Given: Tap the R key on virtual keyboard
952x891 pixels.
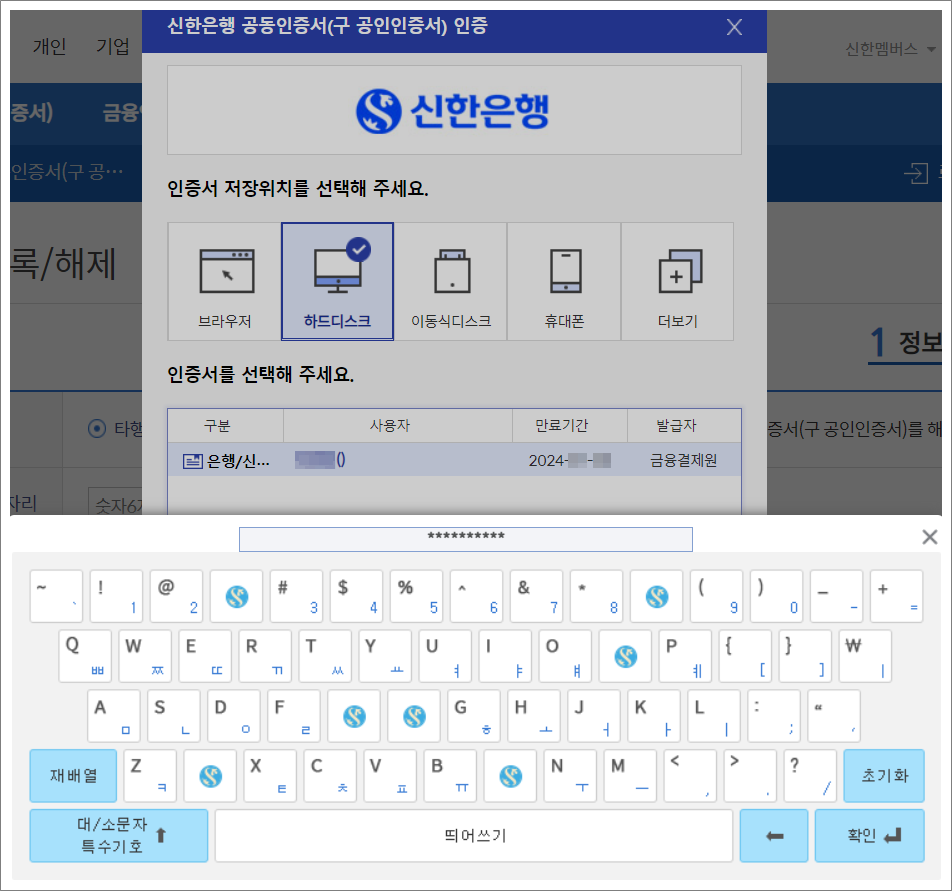Looking at the screenshot, I should [265, 656].
